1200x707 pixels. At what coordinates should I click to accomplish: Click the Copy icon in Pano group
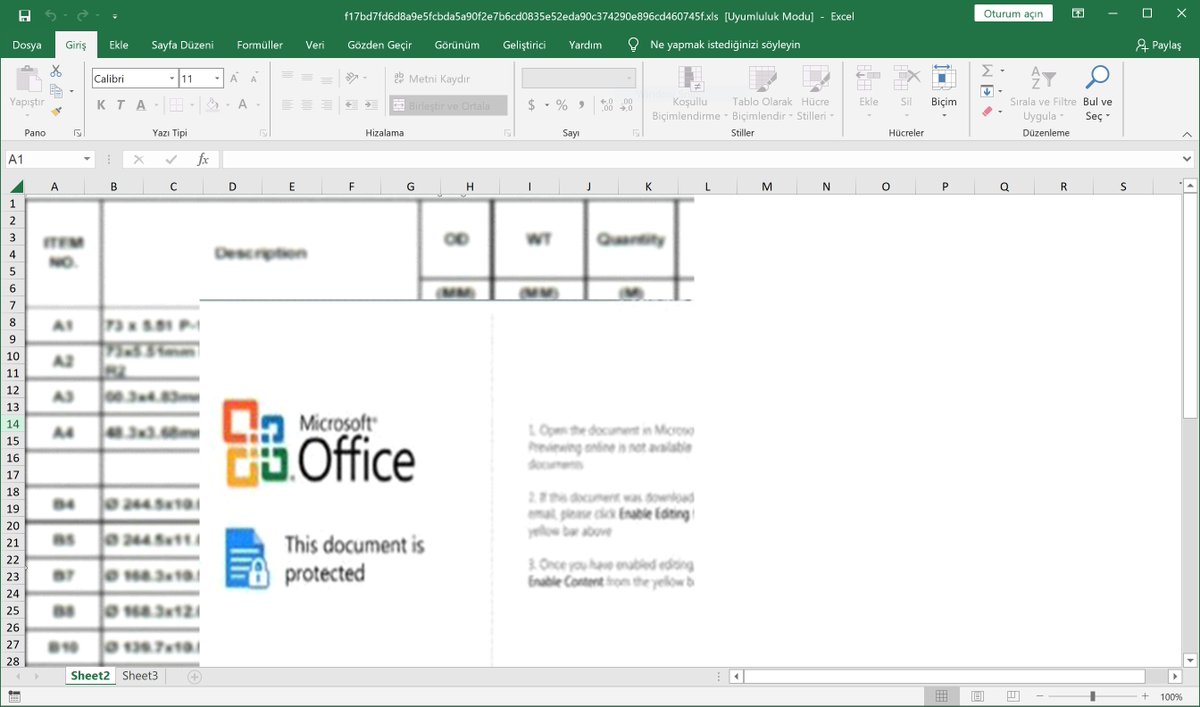56,91
